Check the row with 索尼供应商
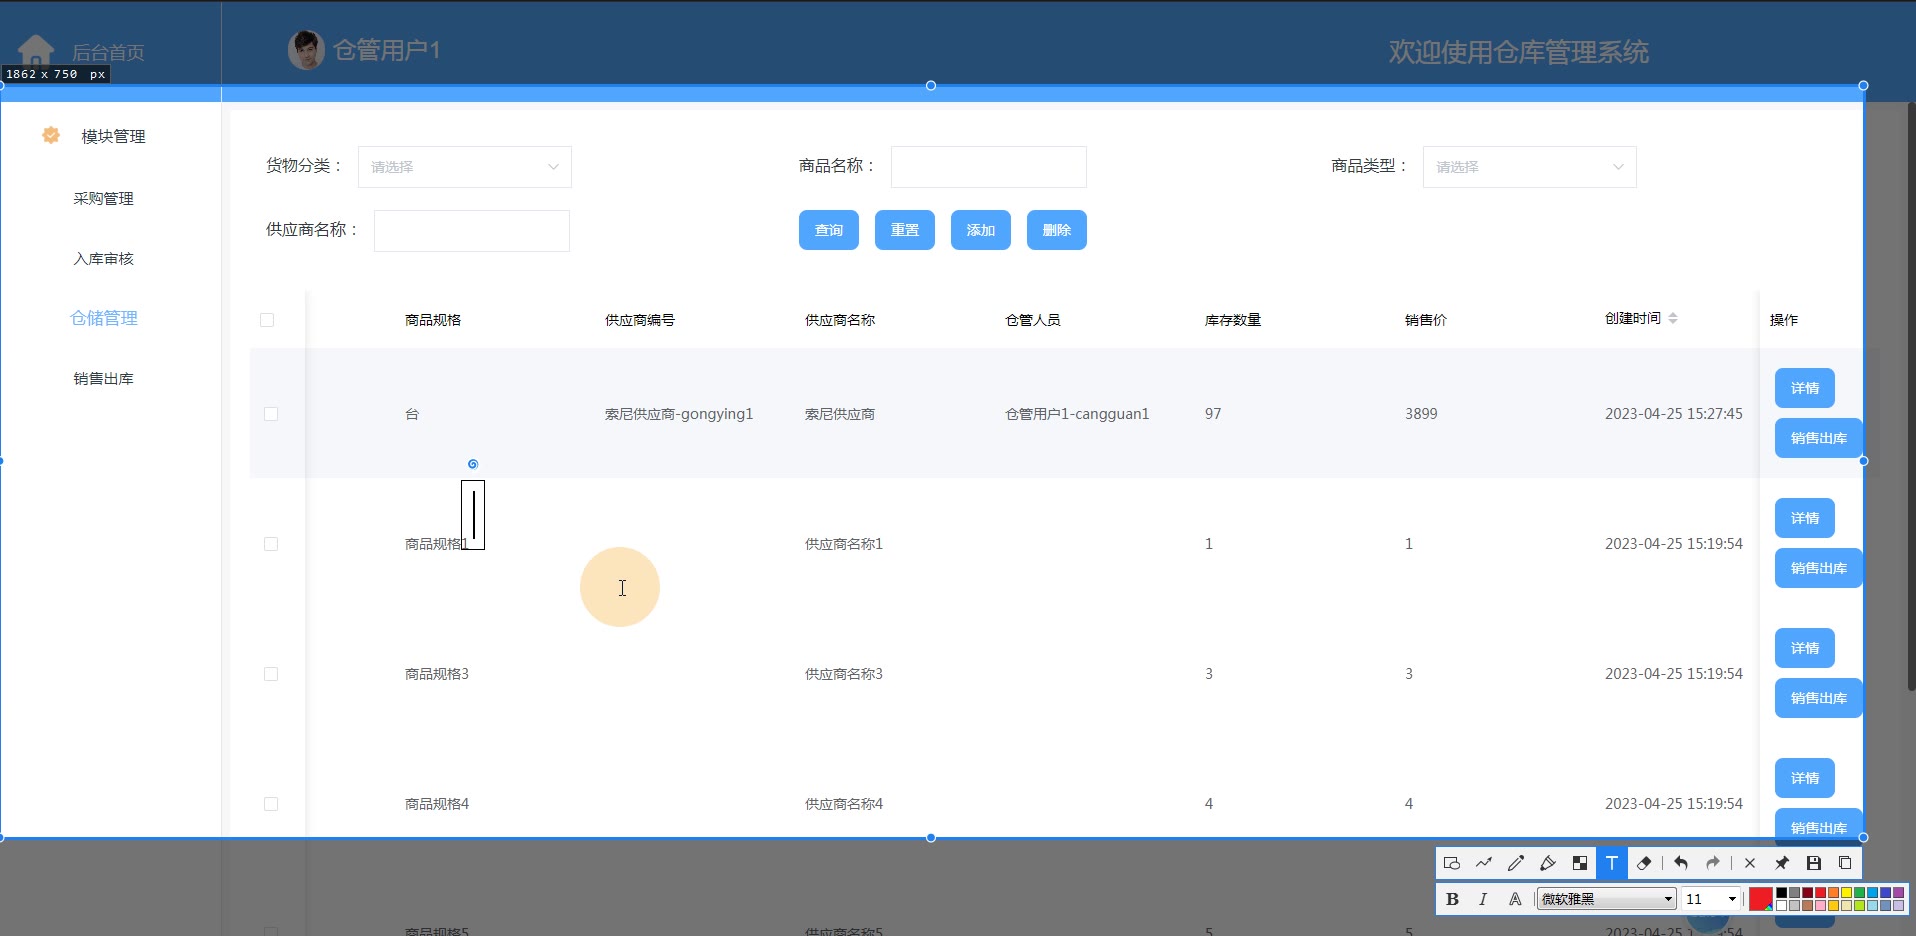This screenshot has height=936, width=1916. click(271, 414)
